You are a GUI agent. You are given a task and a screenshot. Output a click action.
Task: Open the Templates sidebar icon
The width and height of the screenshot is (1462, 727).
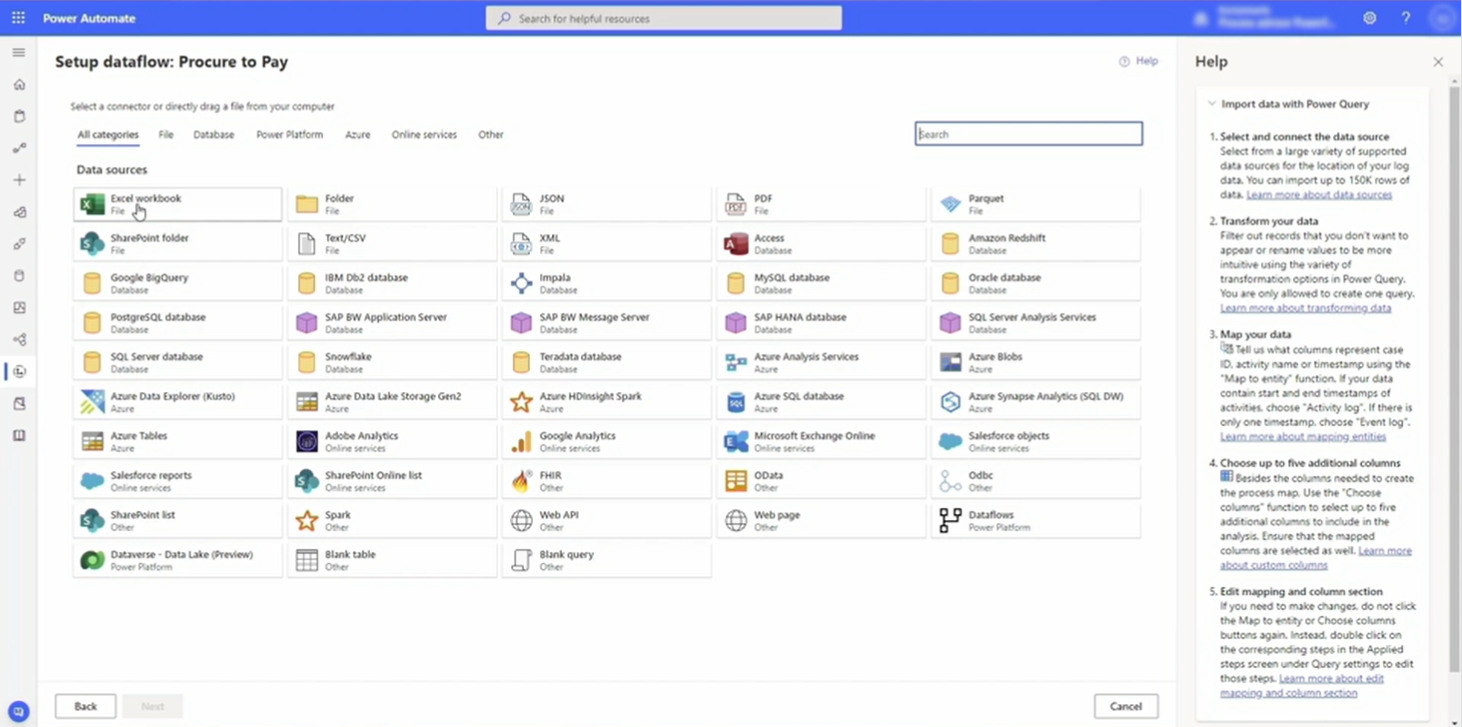[x=18, y=212]
